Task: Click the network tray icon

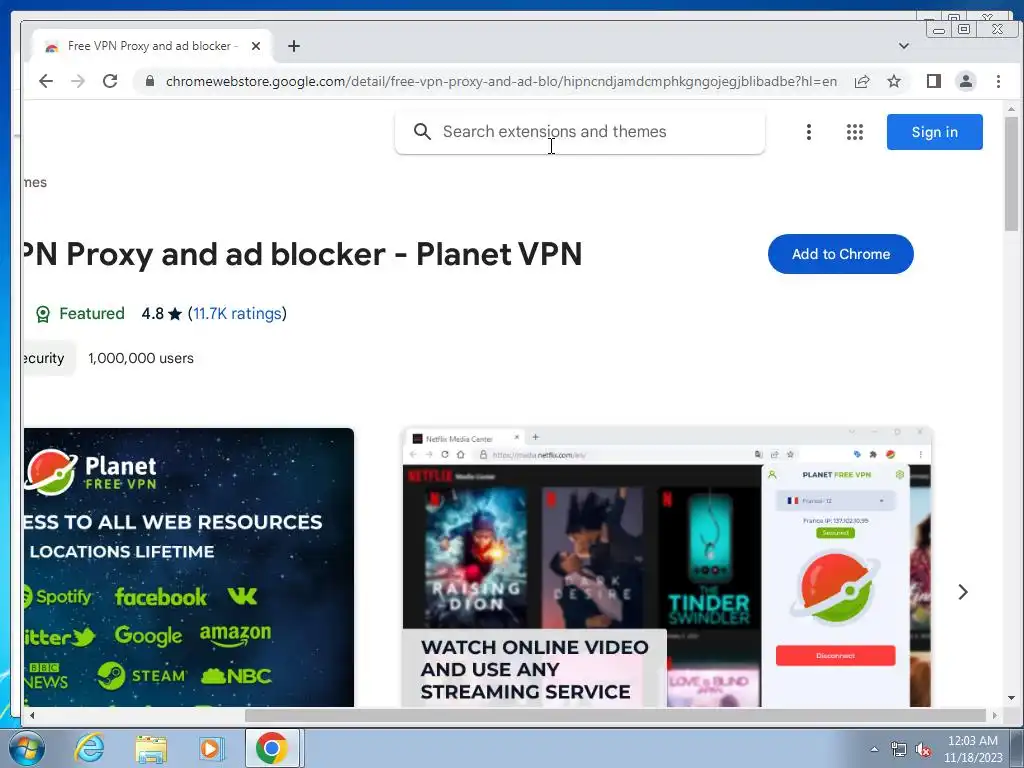Action: pos(899,749)
